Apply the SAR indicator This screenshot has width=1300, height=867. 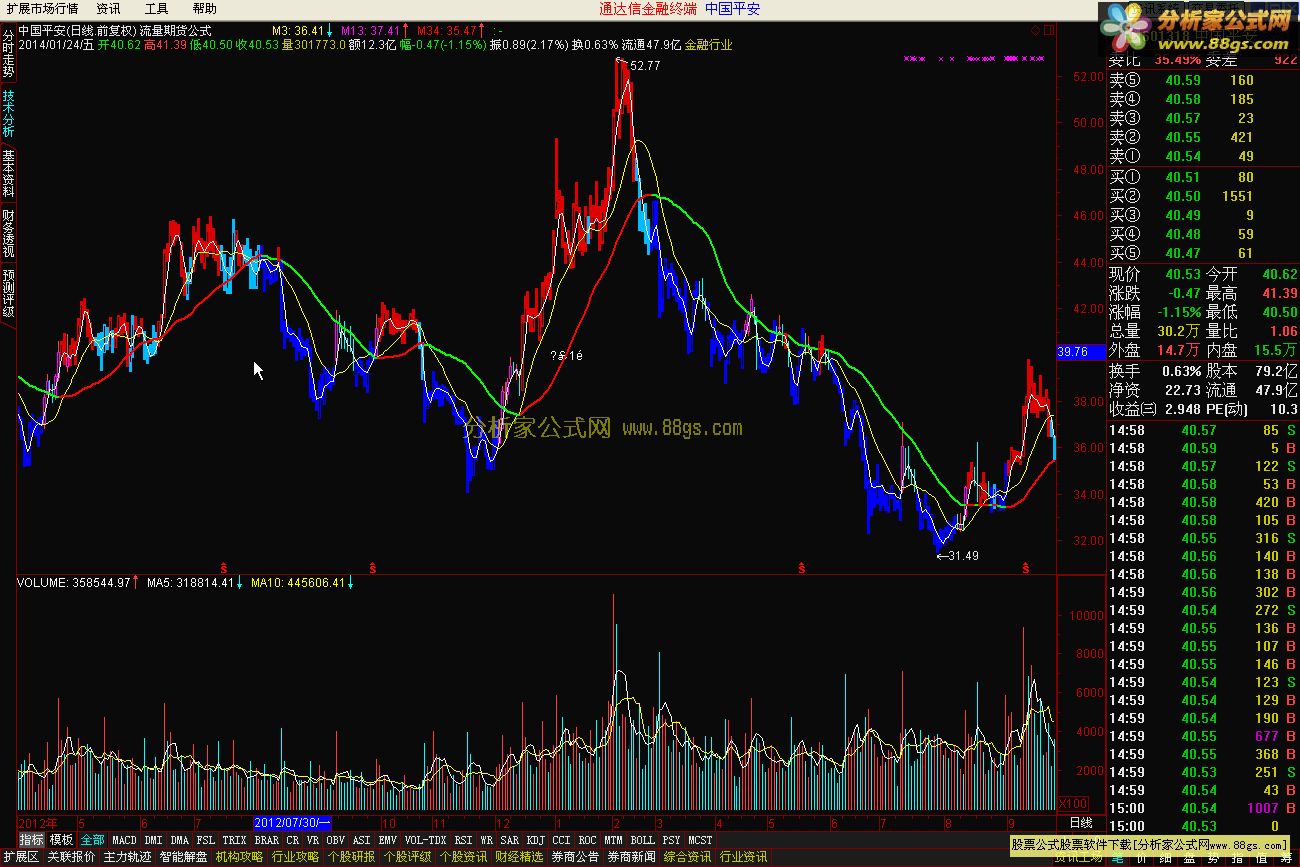coord(509,840)
